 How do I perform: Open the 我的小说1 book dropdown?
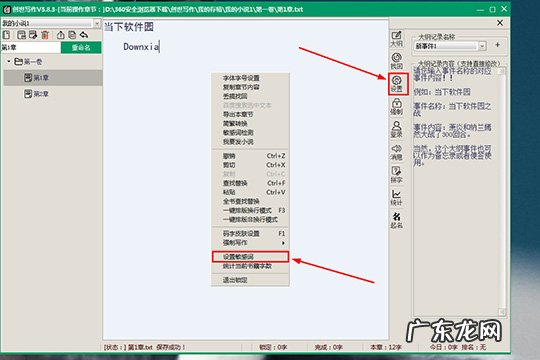coord(97,23)
